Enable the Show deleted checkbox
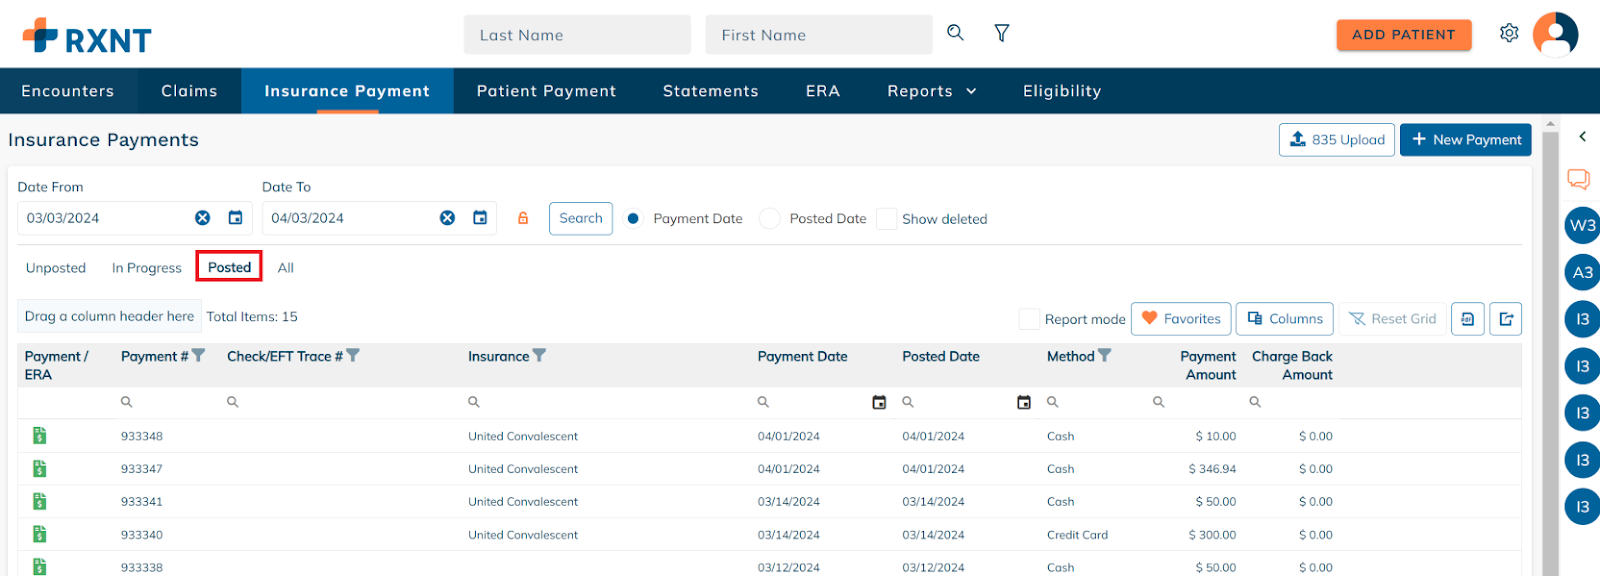 (x=886, y=219)
